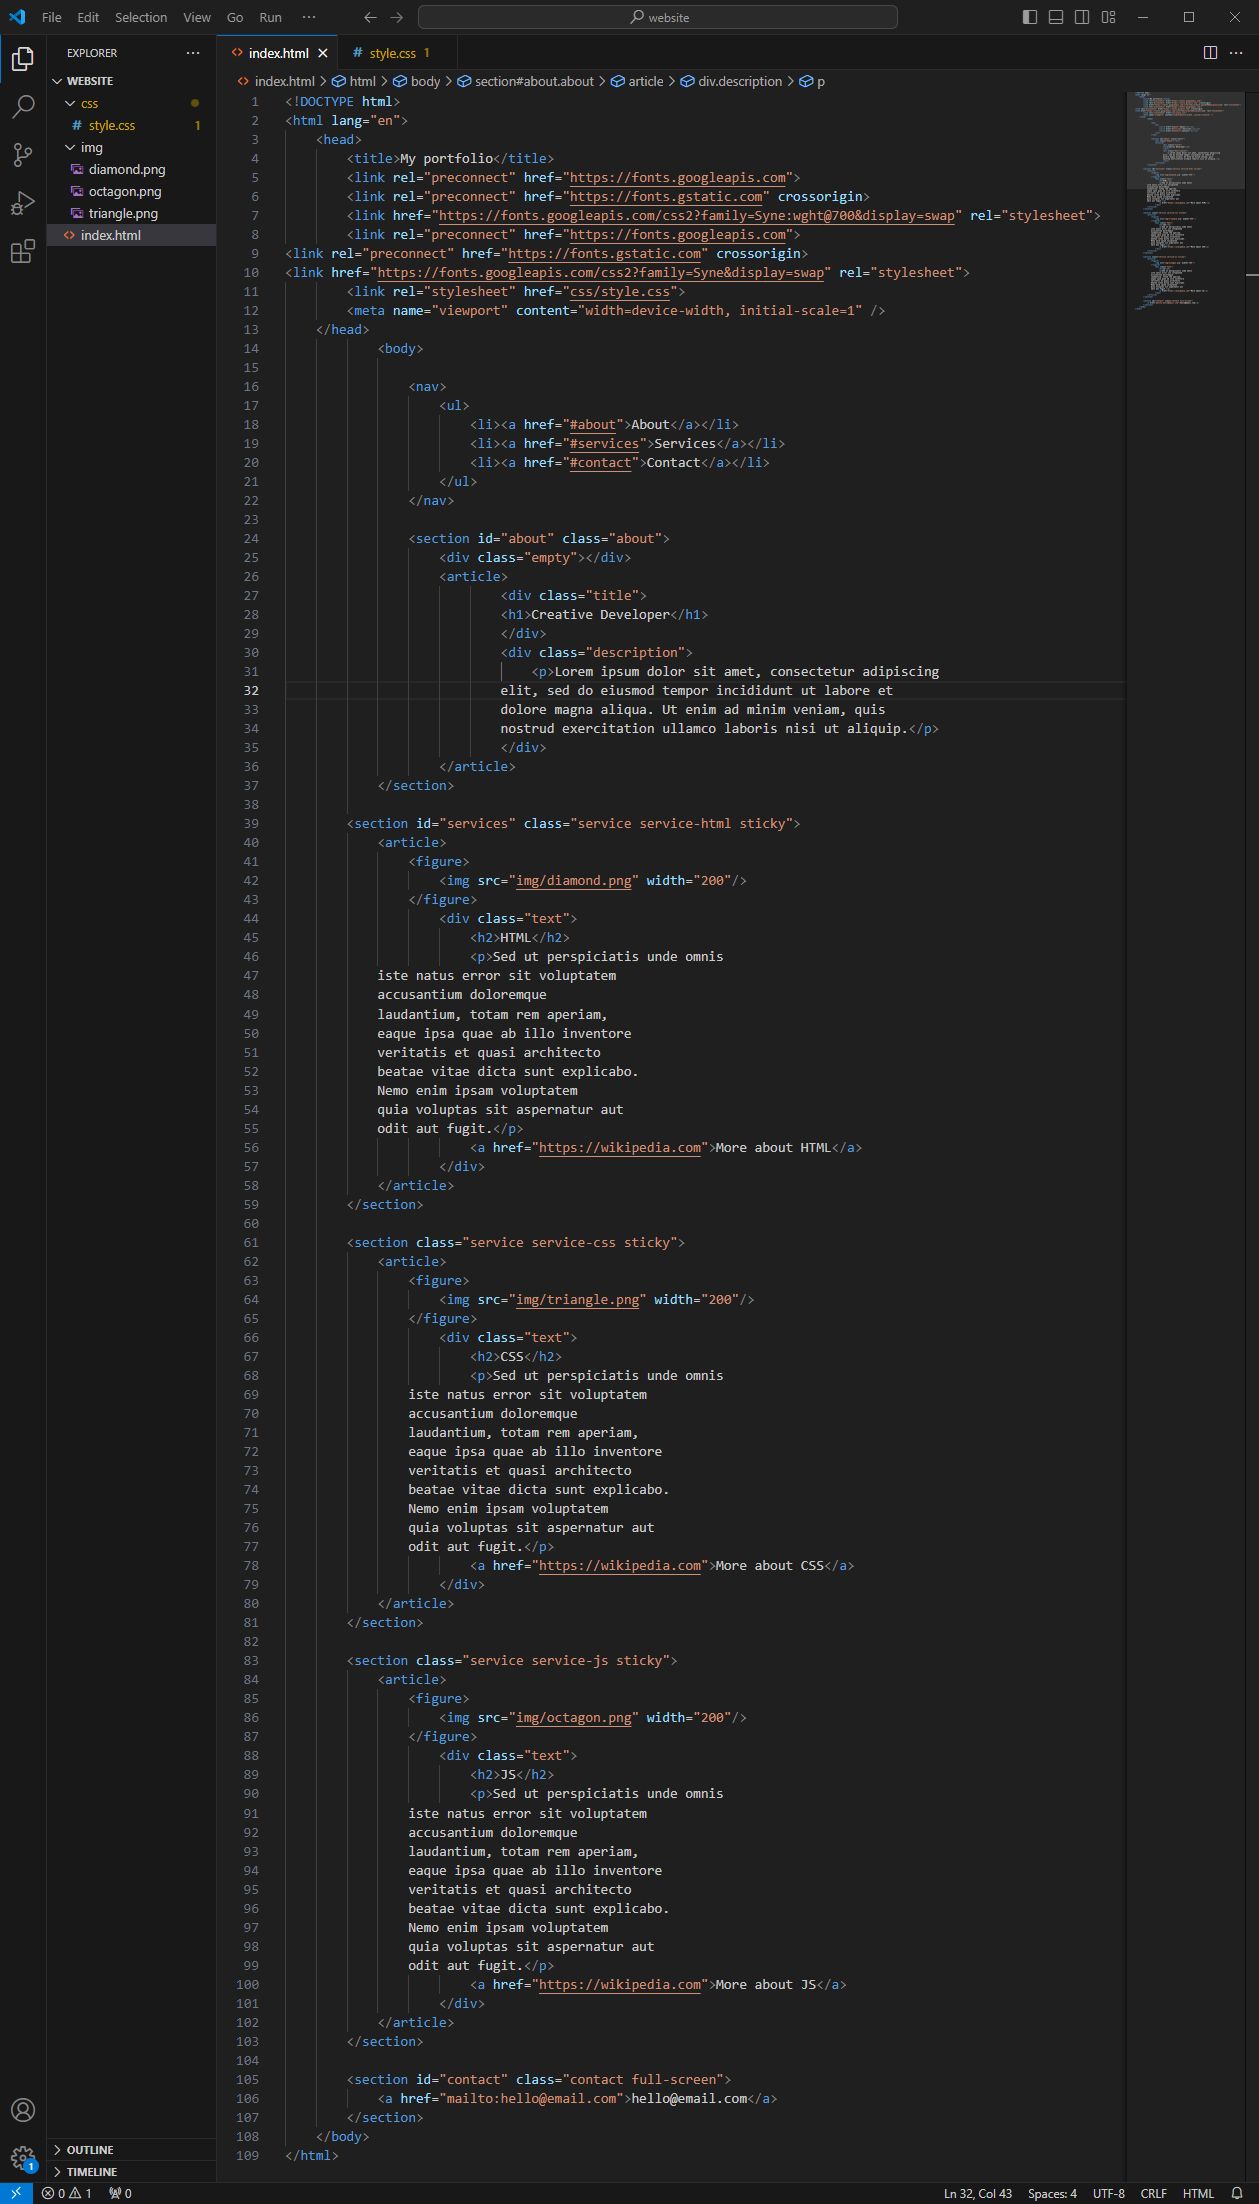Open the Manage settings gear
1259x2204 pixels.
(x=22, y=2157)
